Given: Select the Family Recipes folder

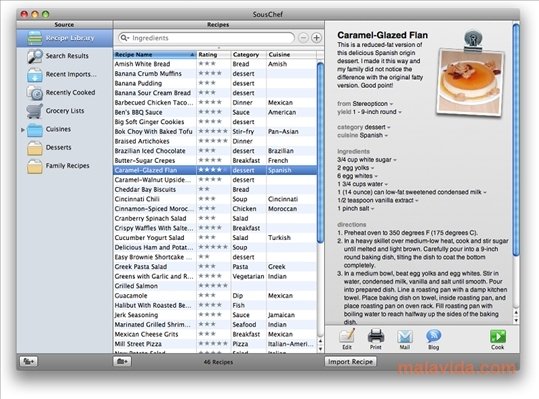Looking at the screenshot, I should pyautogui.click(x=35, y=166).
